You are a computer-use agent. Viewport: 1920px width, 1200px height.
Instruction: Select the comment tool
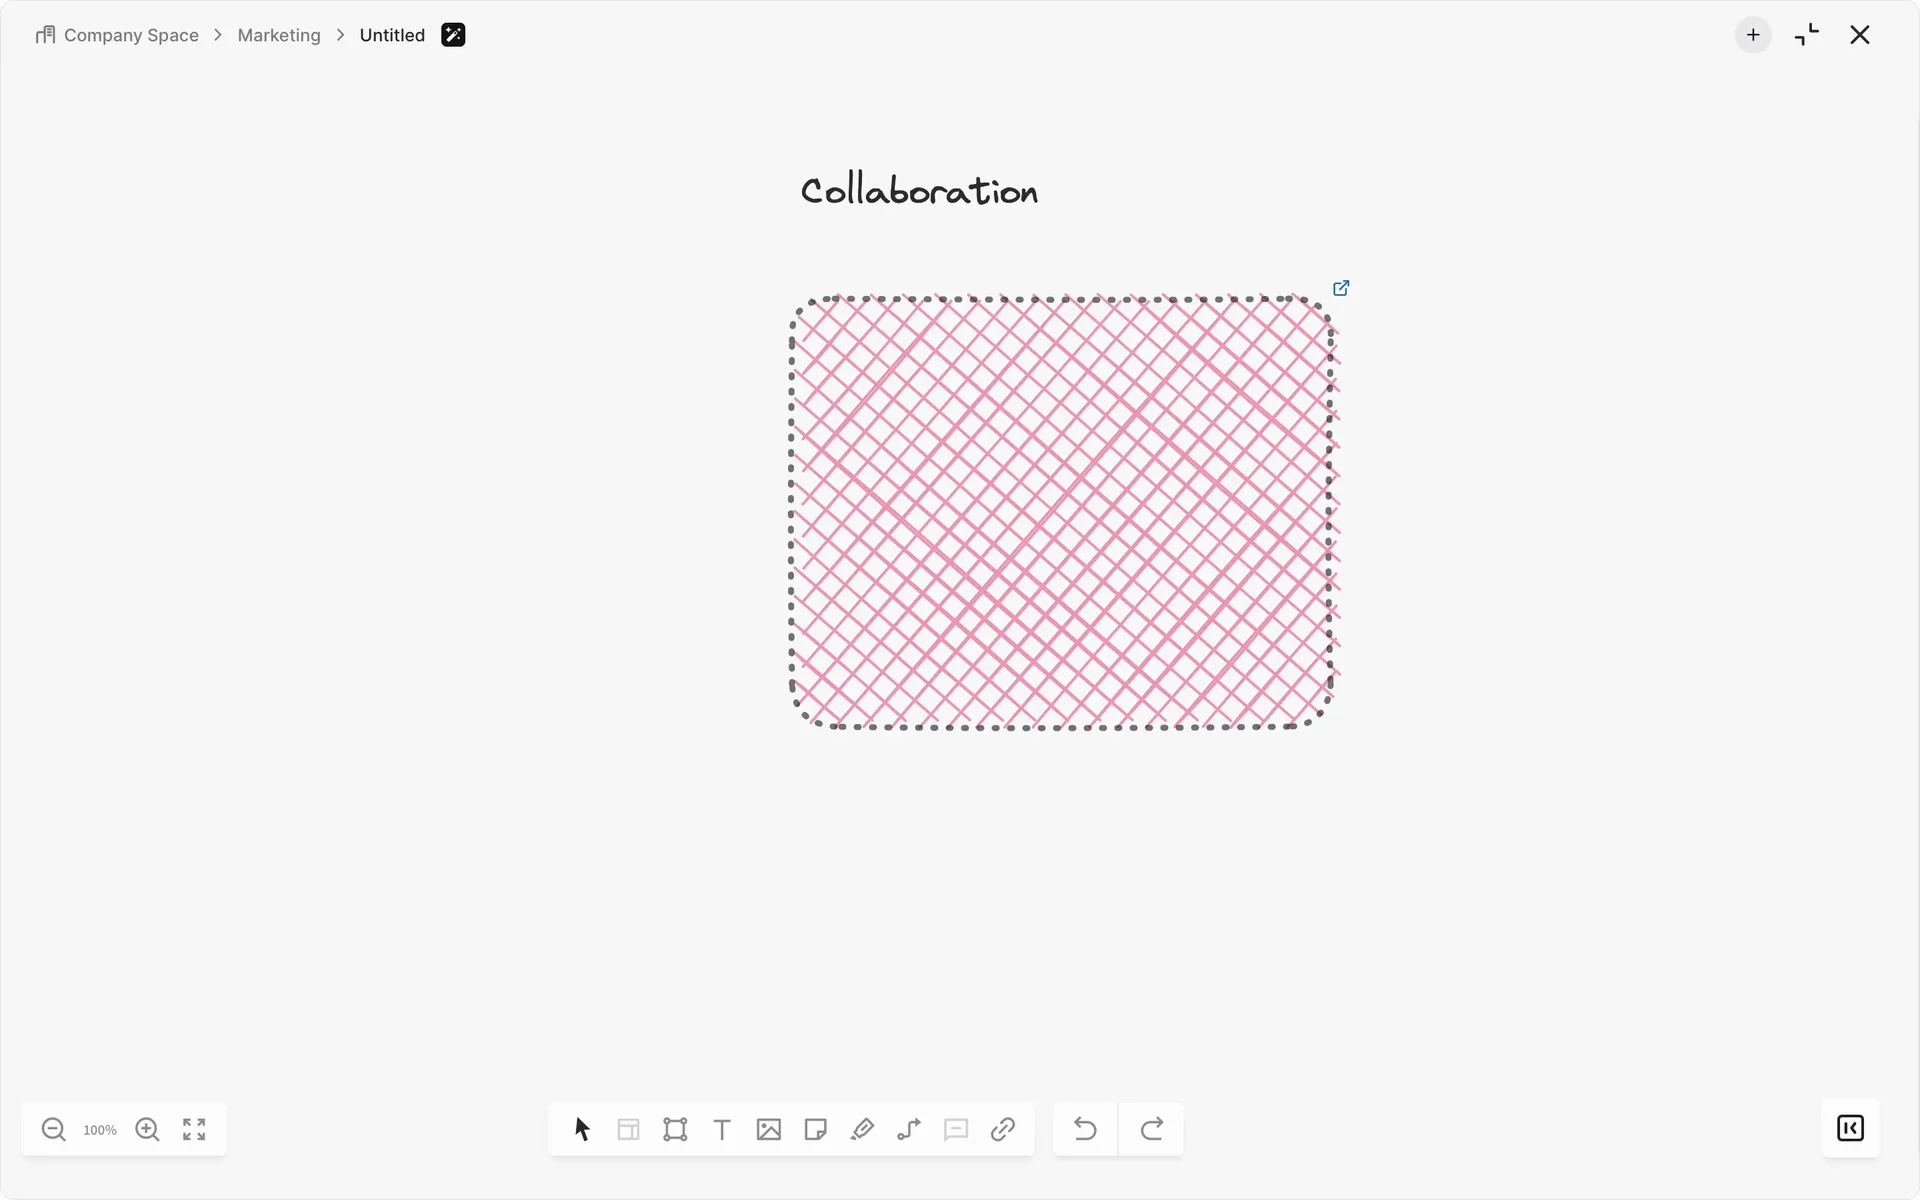956,1129
